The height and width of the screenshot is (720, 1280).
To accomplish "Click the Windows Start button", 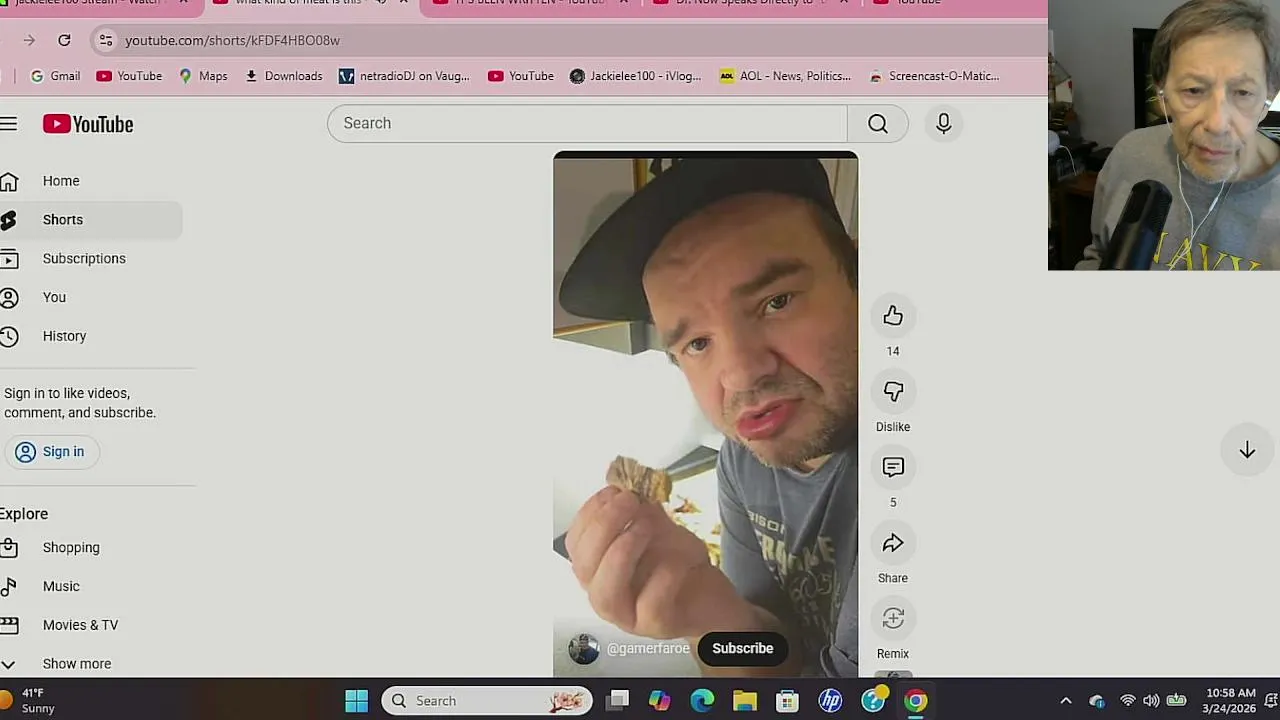I will 357,701.
